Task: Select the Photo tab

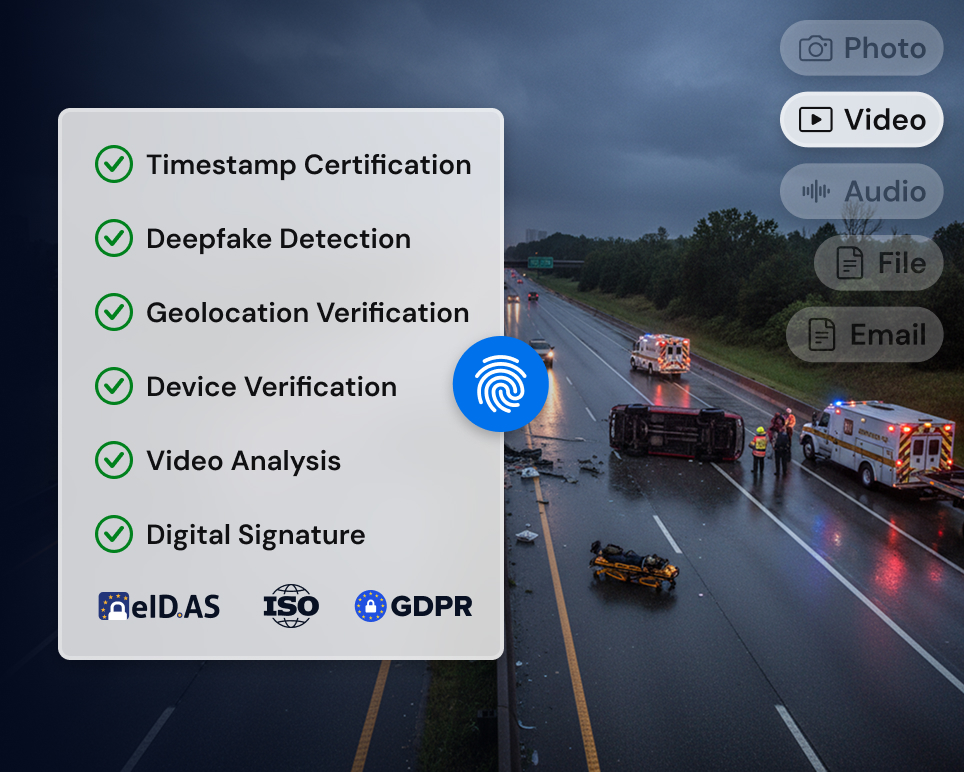Action: (x=884, y=48)
